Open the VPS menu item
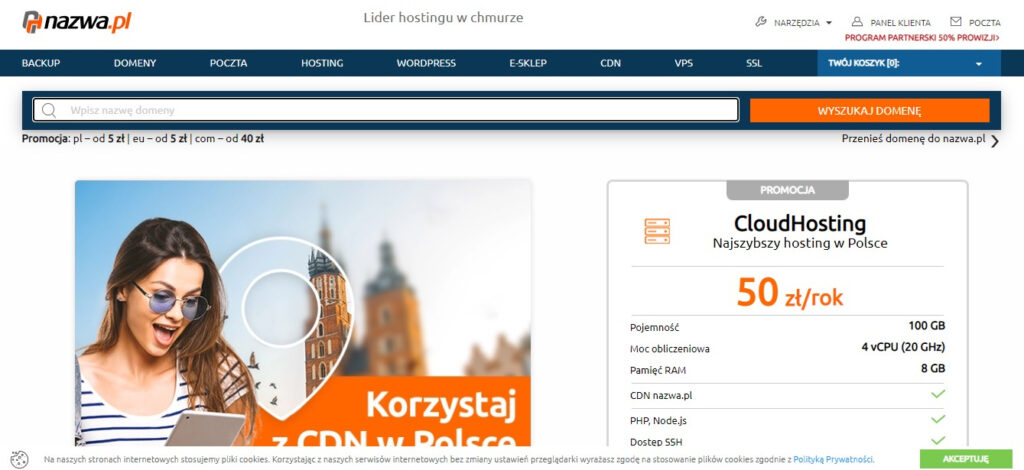 (683, 63)
